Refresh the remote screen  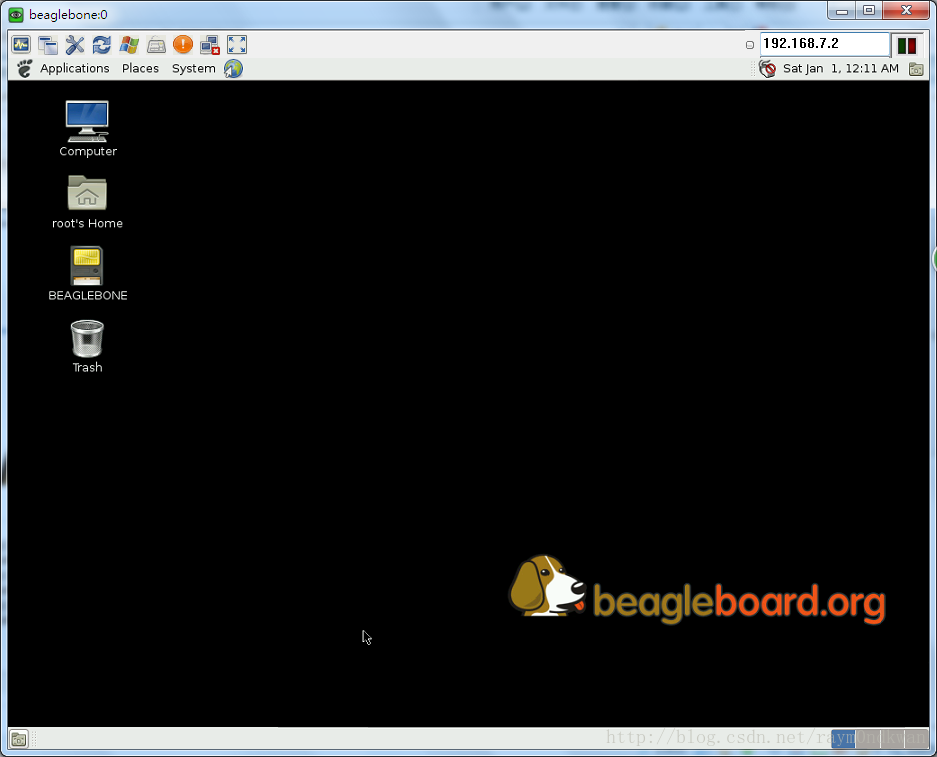(102, 45)
